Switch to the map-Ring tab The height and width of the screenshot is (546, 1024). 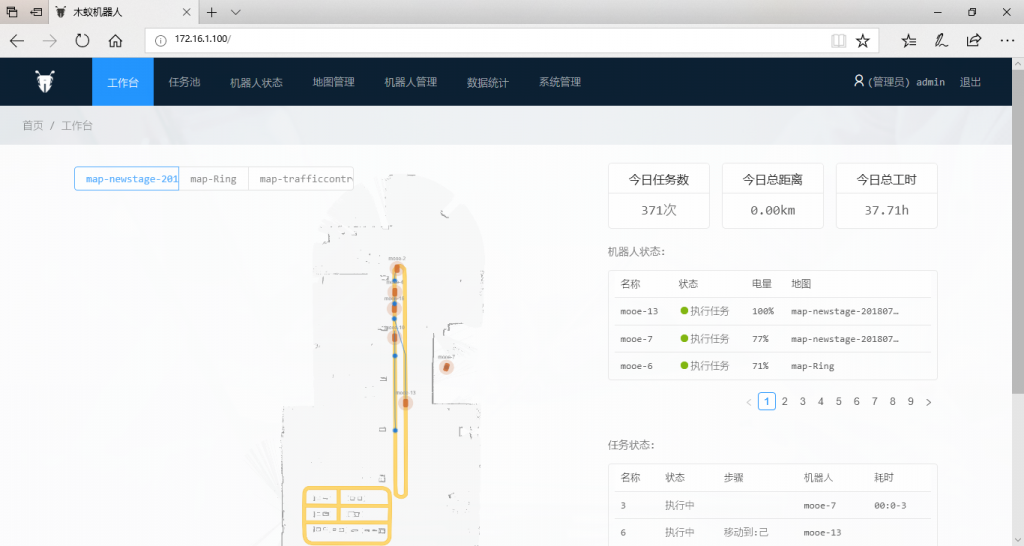pyautogui.click(x=213, y=179)
